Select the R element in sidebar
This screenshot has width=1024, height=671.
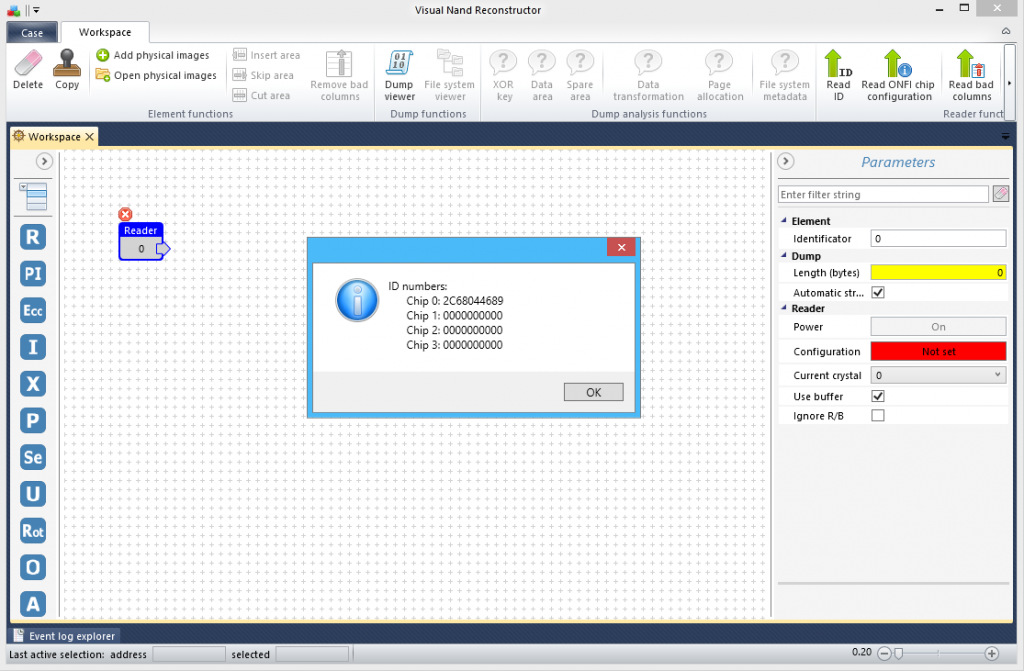[x=33, y=237]
